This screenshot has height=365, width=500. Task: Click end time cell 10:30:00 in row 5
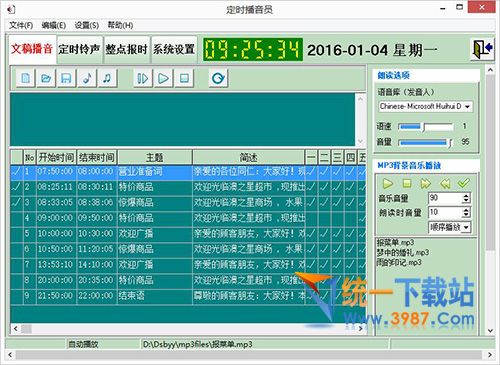[x=97, y=233]
